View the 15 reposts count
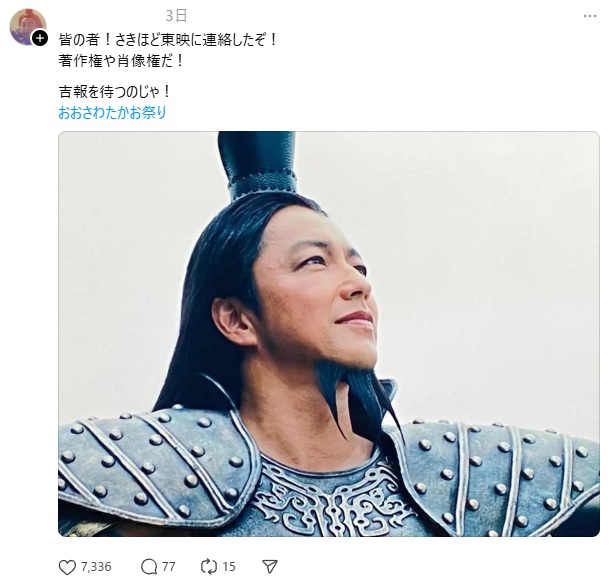Screen dimensions: 610x584 click(x=229, y=566)
